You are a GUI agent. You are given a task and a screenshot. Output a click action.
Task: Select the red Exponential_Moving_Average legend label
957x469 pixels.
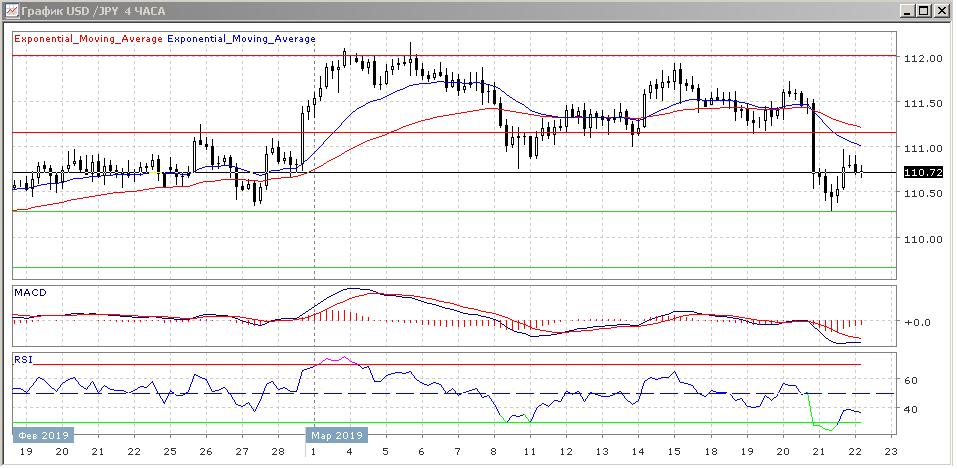click(88, 39)
